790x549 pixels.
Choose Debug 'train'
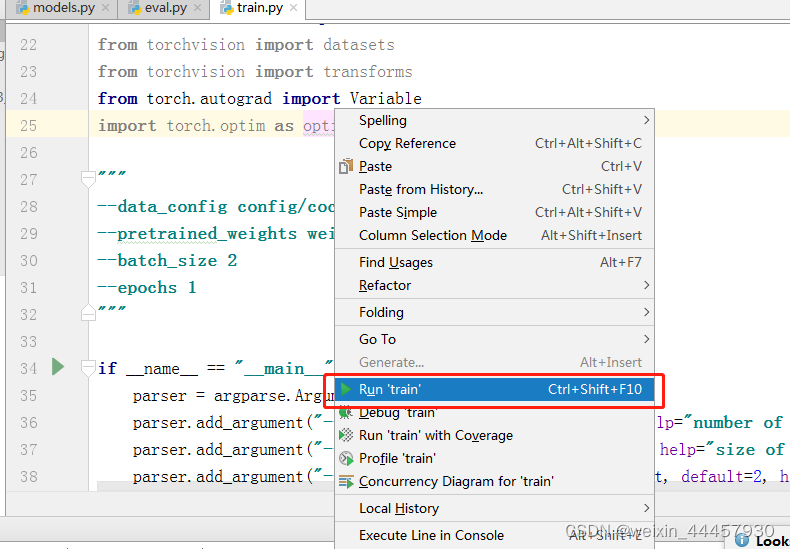coord(494,413)
